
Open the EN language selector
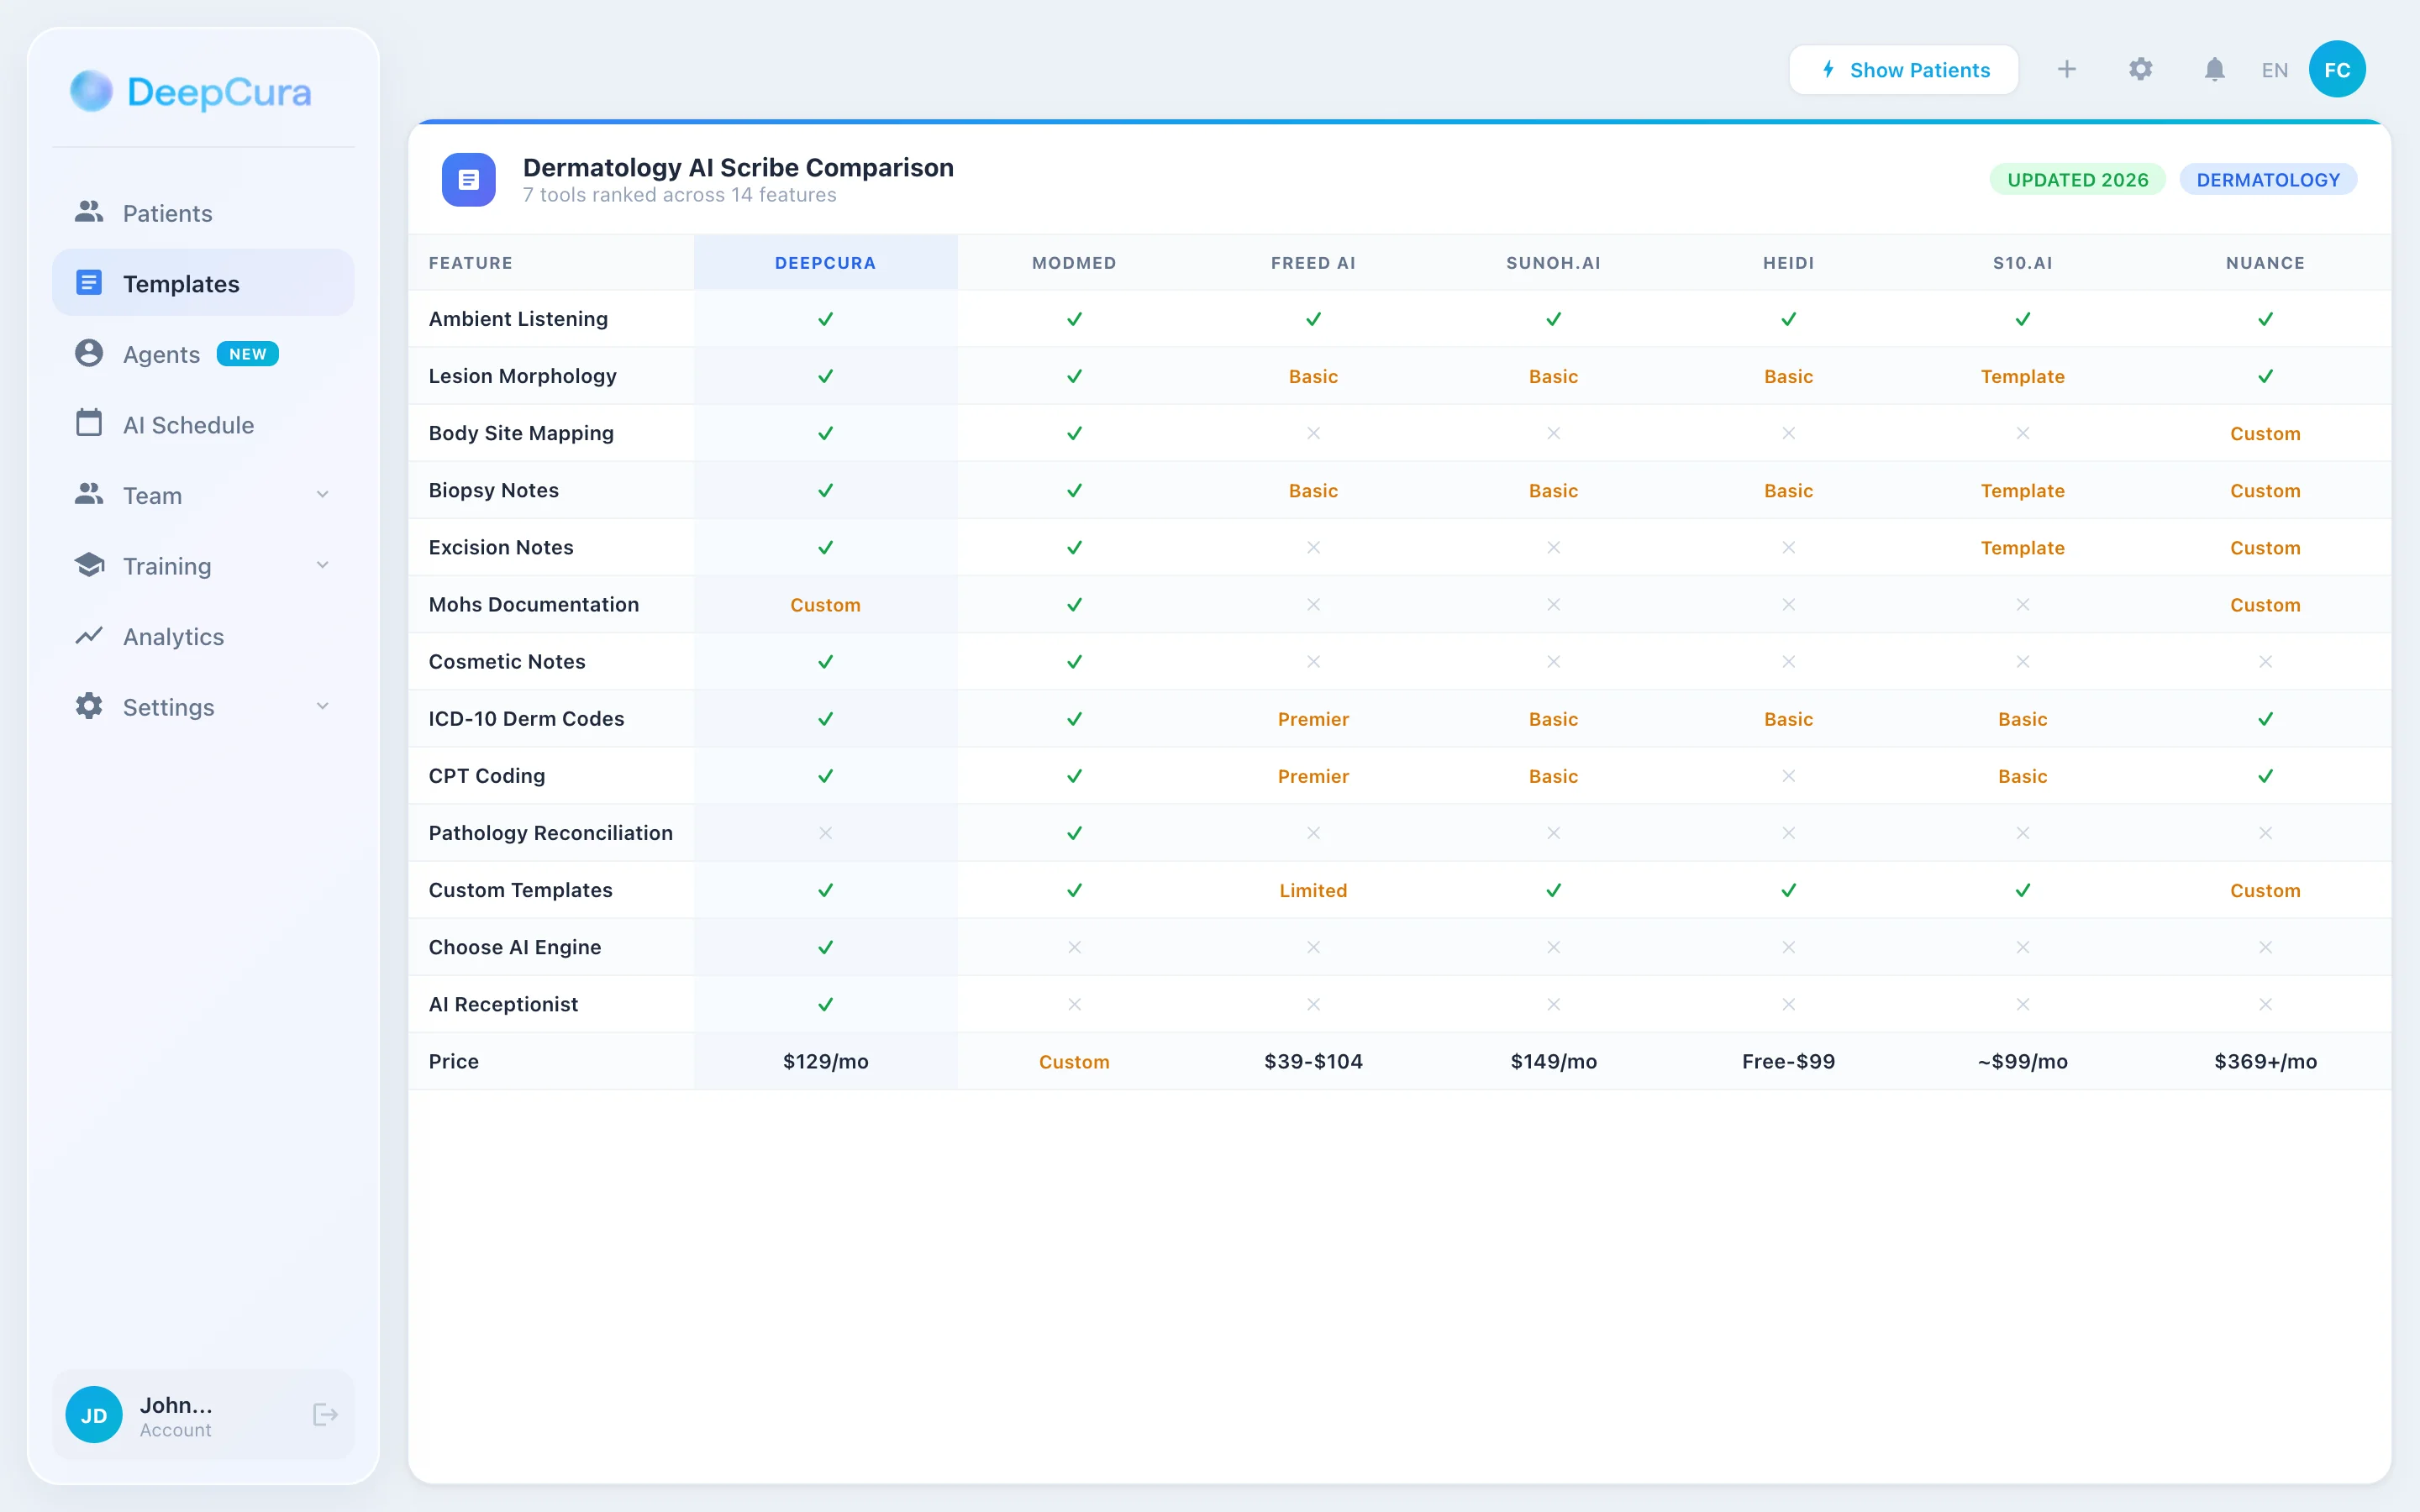click(2274, 69)
